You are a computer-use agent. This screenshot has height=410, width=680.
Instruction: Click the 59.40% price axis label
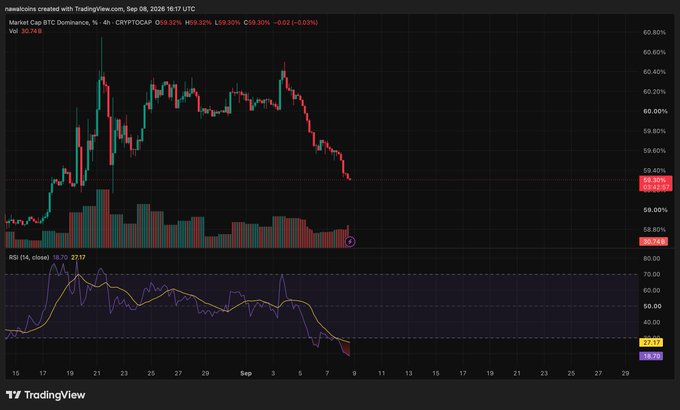tap(654, 171)
